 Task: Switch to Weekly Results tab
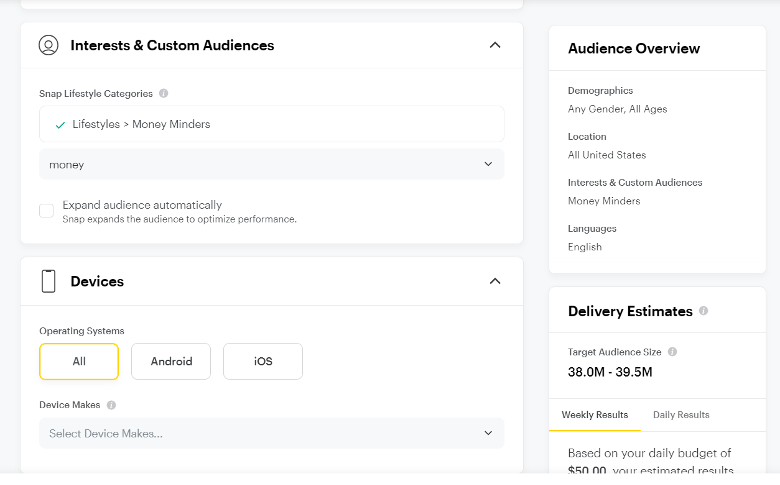(x=595, y=415)
